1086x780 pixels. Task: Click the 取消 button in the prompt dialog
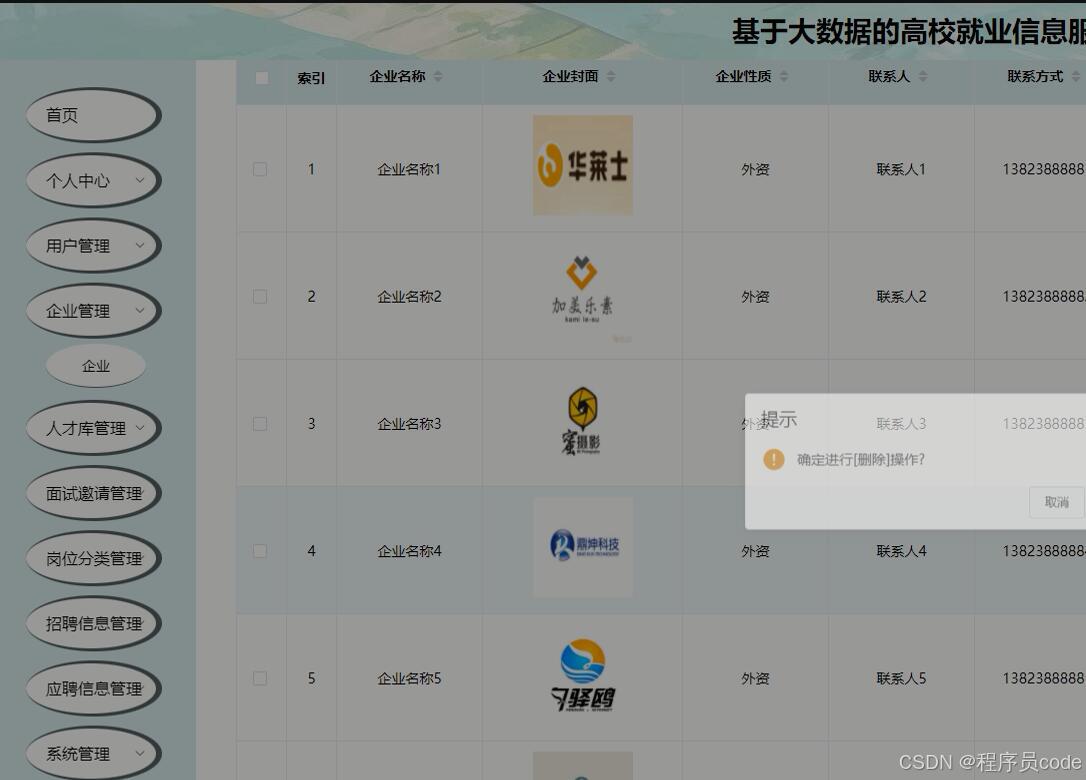tap(1057, 502)
